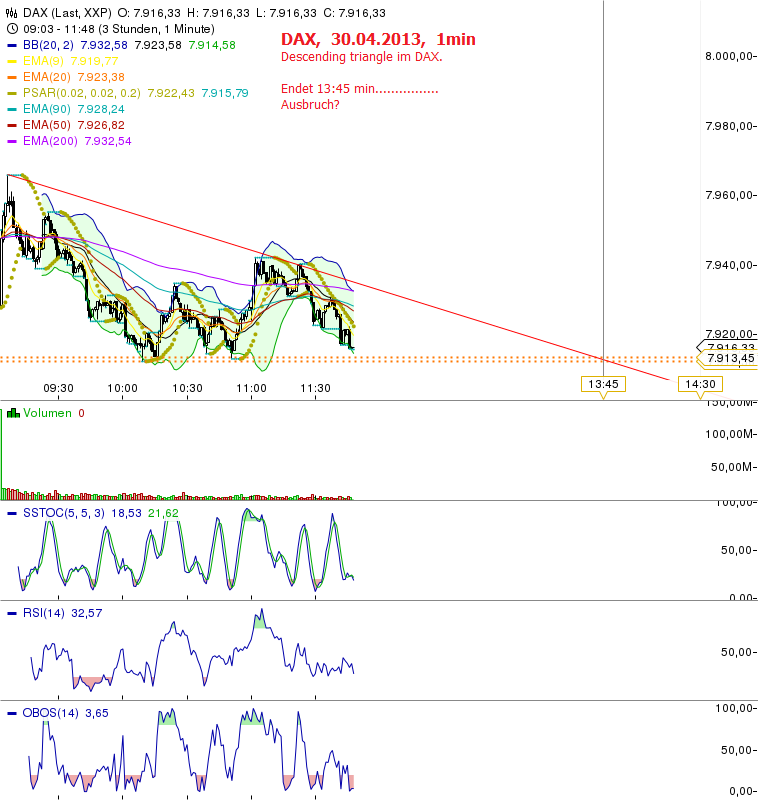Click the annotation Ausbruch?

(x=310, y=105)
